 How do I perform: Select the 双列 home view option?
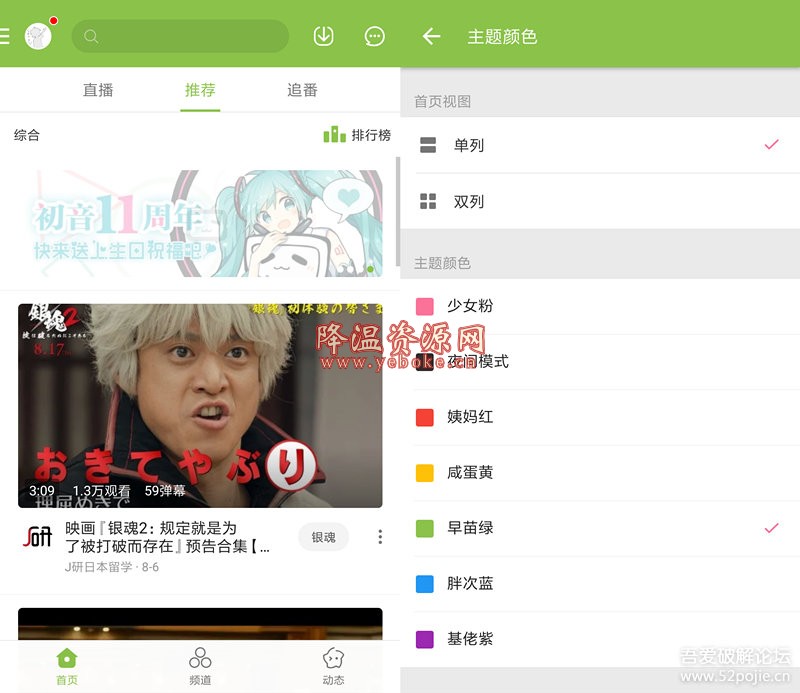[600, 201]
